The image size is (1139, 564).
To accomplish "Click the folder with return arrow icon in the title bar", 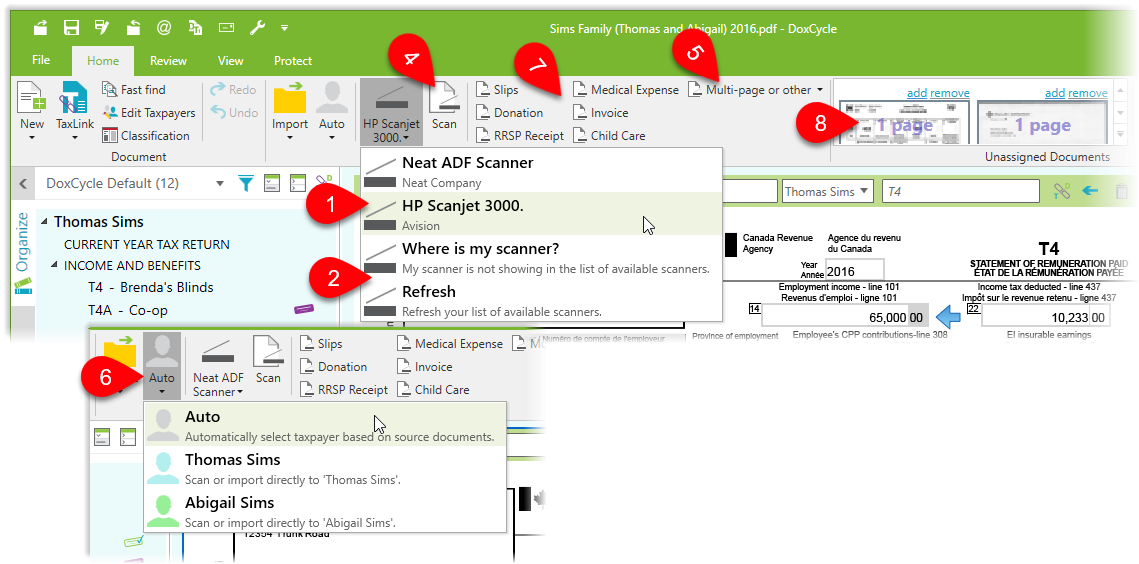I will 134,28.
